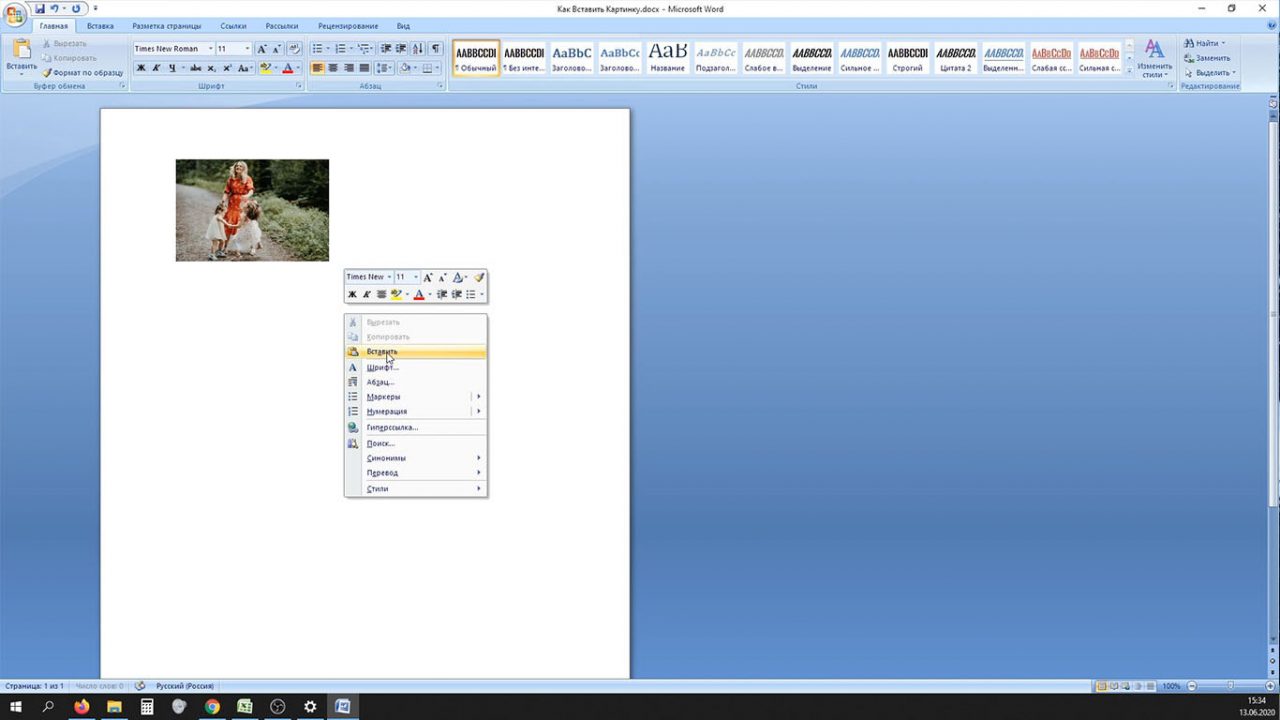Click Изменить стили button
This screenshot has height=720, width=1280.
pyautogui.click(x=1154, y=58)
